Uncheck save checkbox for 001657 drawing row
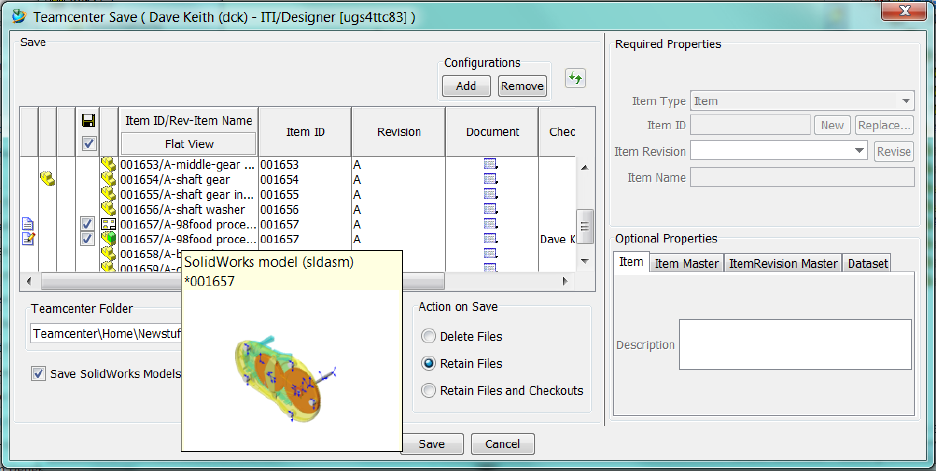The width and height of the screenshot is (936, 471). click(88, 224)
